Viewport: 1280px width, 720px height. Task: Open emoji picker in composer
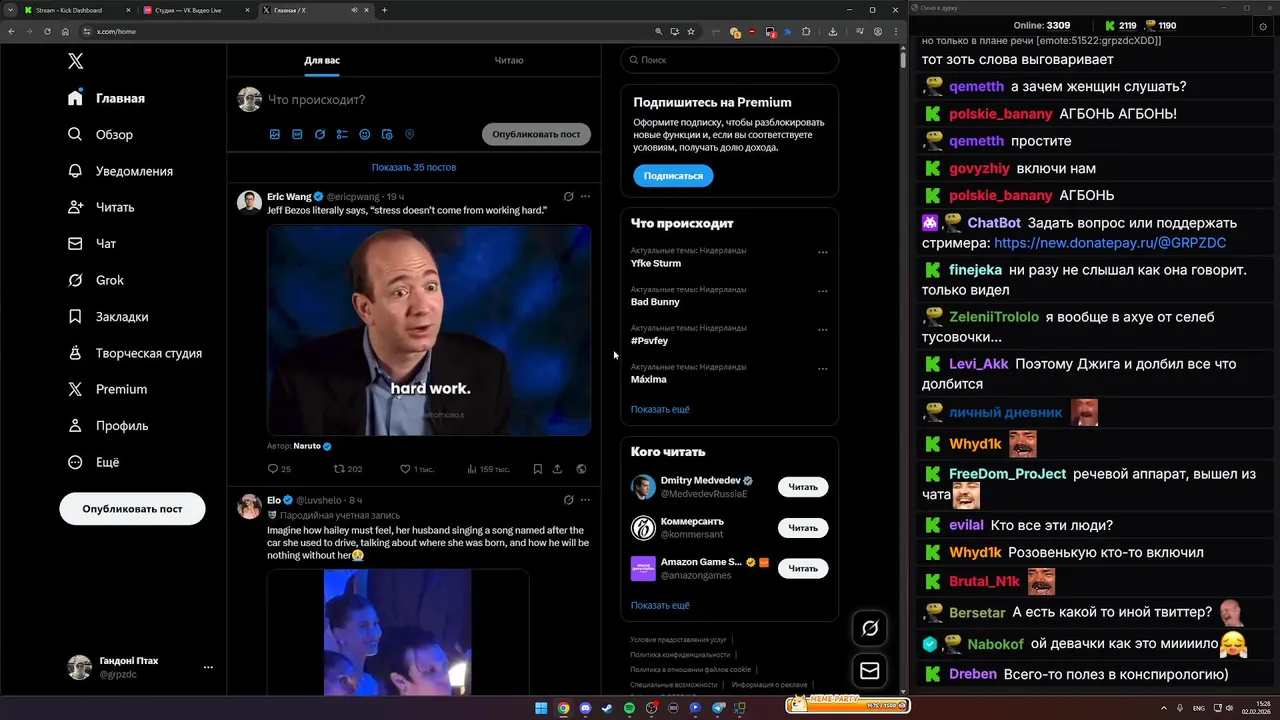click(x=365, y=134)
